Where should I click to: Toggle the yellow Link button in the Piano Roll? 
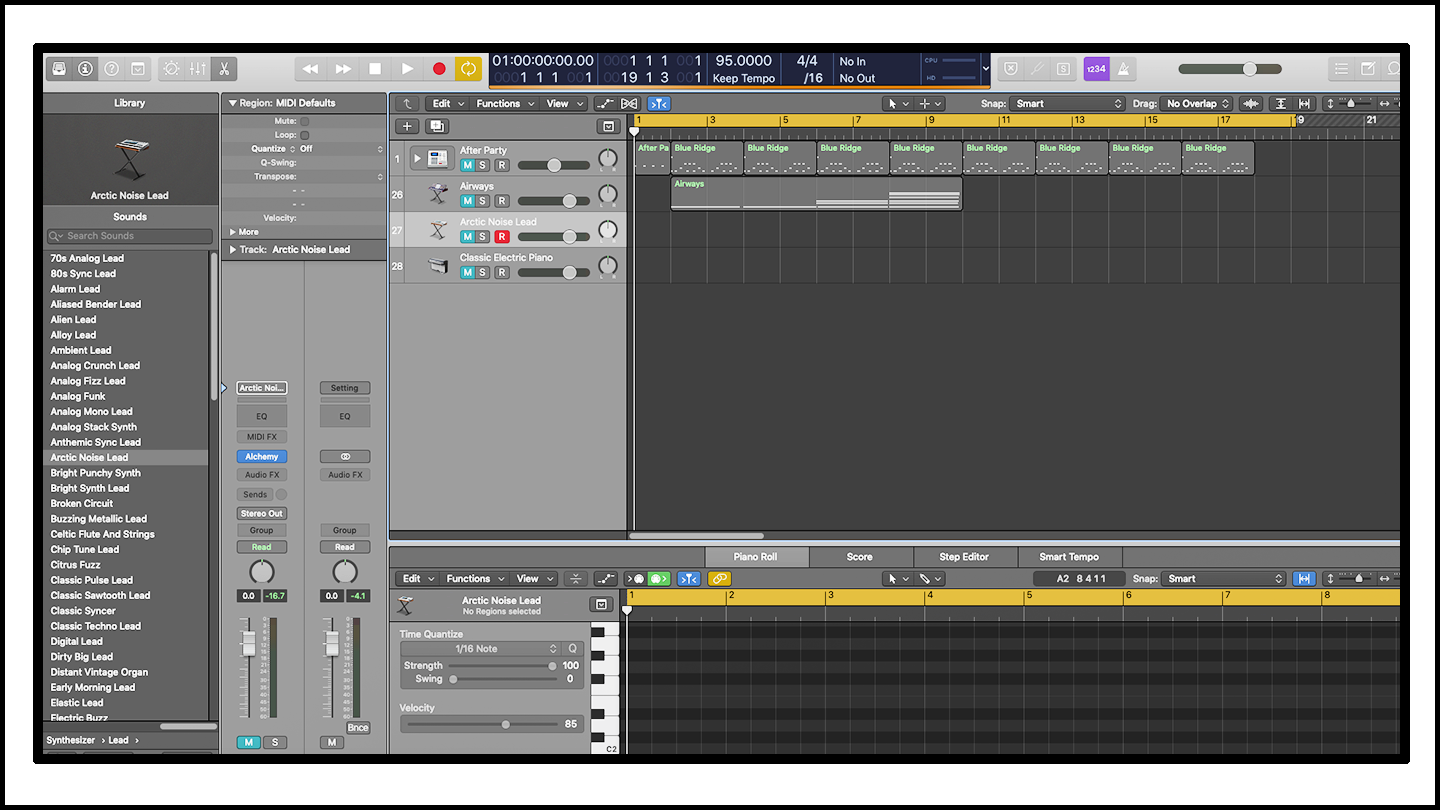tap(719, 578)
